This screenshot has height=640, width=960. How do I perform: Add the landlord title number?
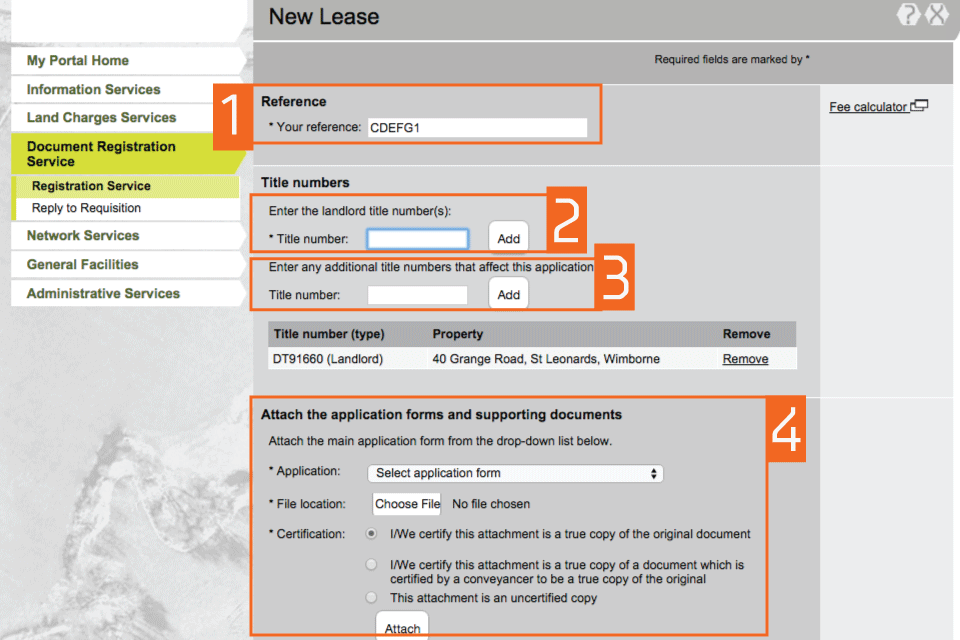point(508,239)
